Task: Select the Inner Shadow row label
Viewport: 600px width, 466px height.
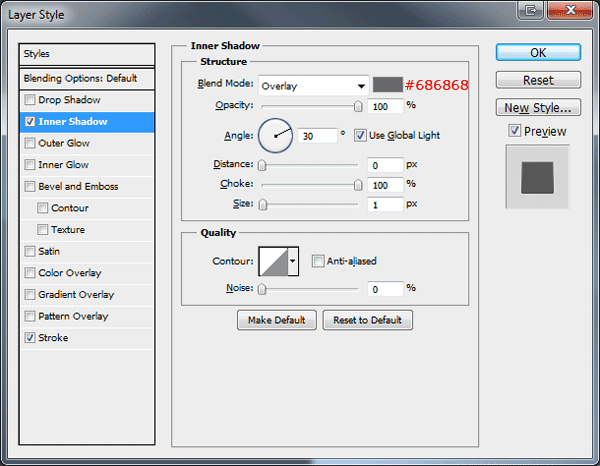Action: [73, 122]
